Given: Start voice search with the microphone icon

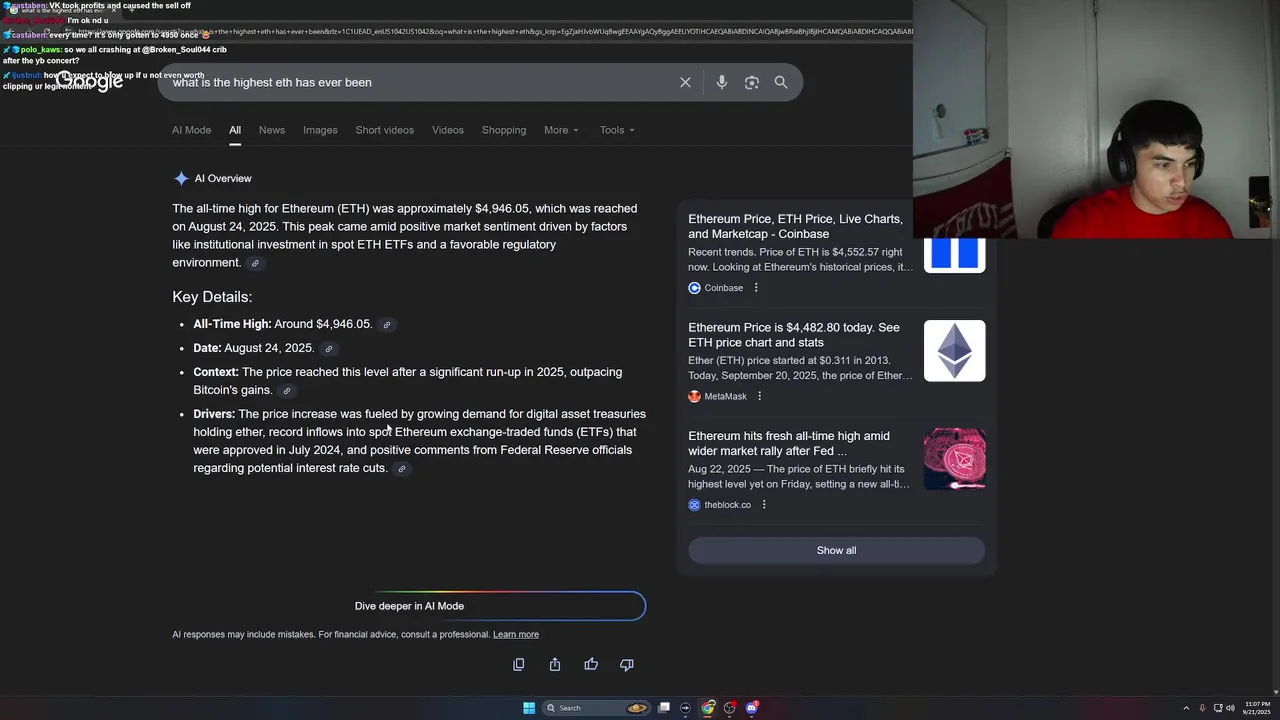Looking at the screenshot, I should click(x=721, y=82).
